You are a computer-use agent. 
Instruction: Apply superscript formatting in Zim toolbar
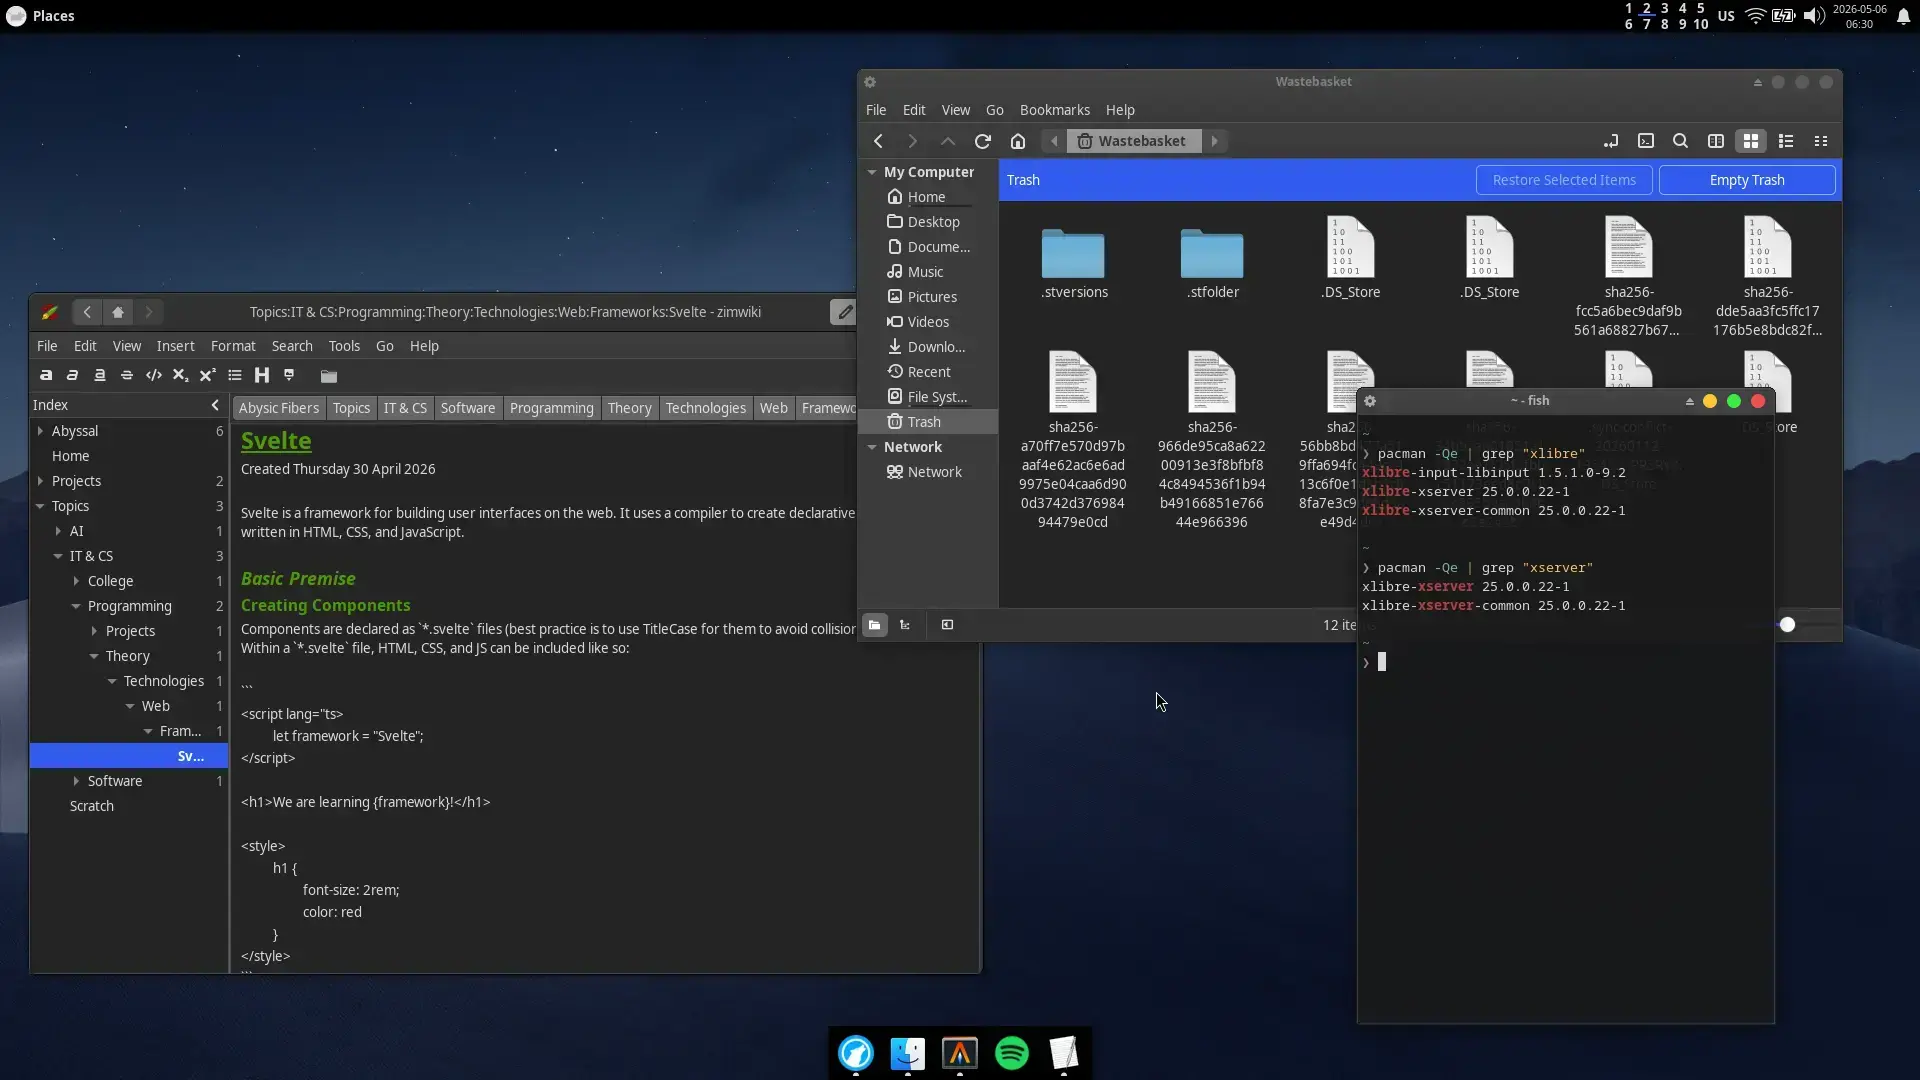[x=207, y=375]
